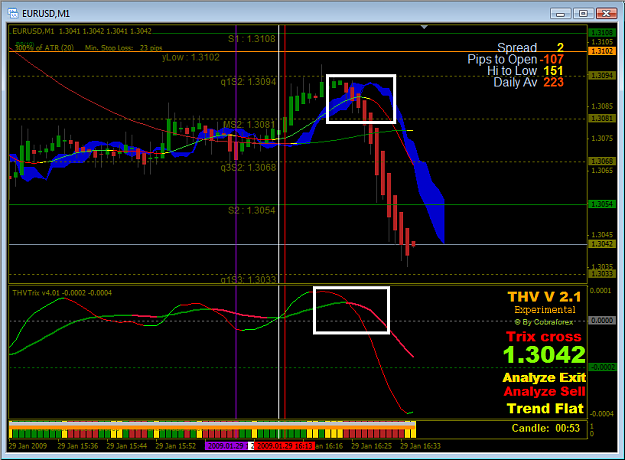Screen dimensions: 625x460
Task: Click the 1.3054 green price axis tag
Action: pyautogui.click(x=601, y=204)
